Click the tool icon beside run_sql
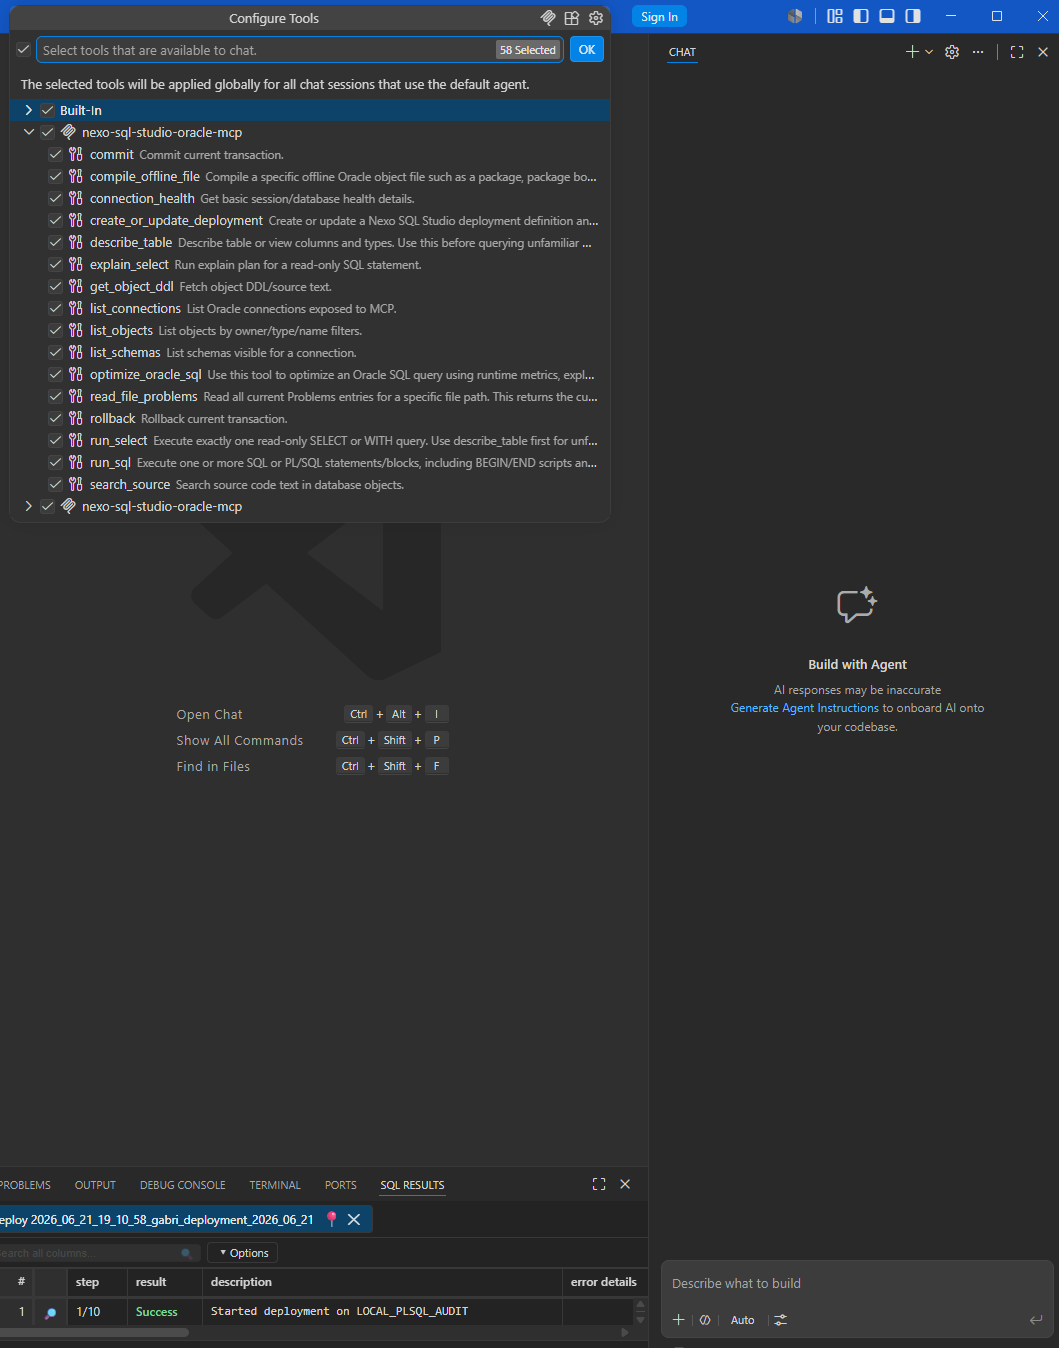The image size is (1059, 1348). tap(76, 462)
